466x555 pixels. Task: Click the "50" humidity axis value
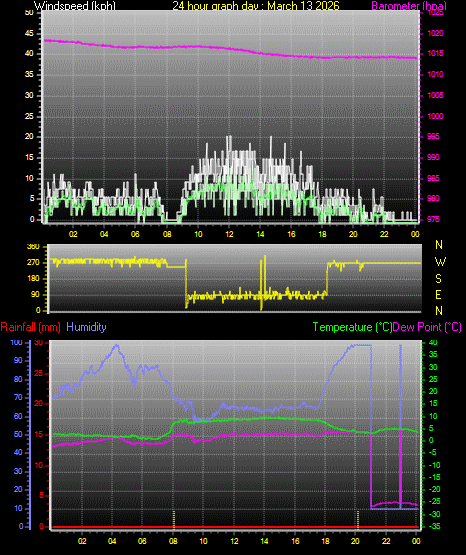point(18,434)
